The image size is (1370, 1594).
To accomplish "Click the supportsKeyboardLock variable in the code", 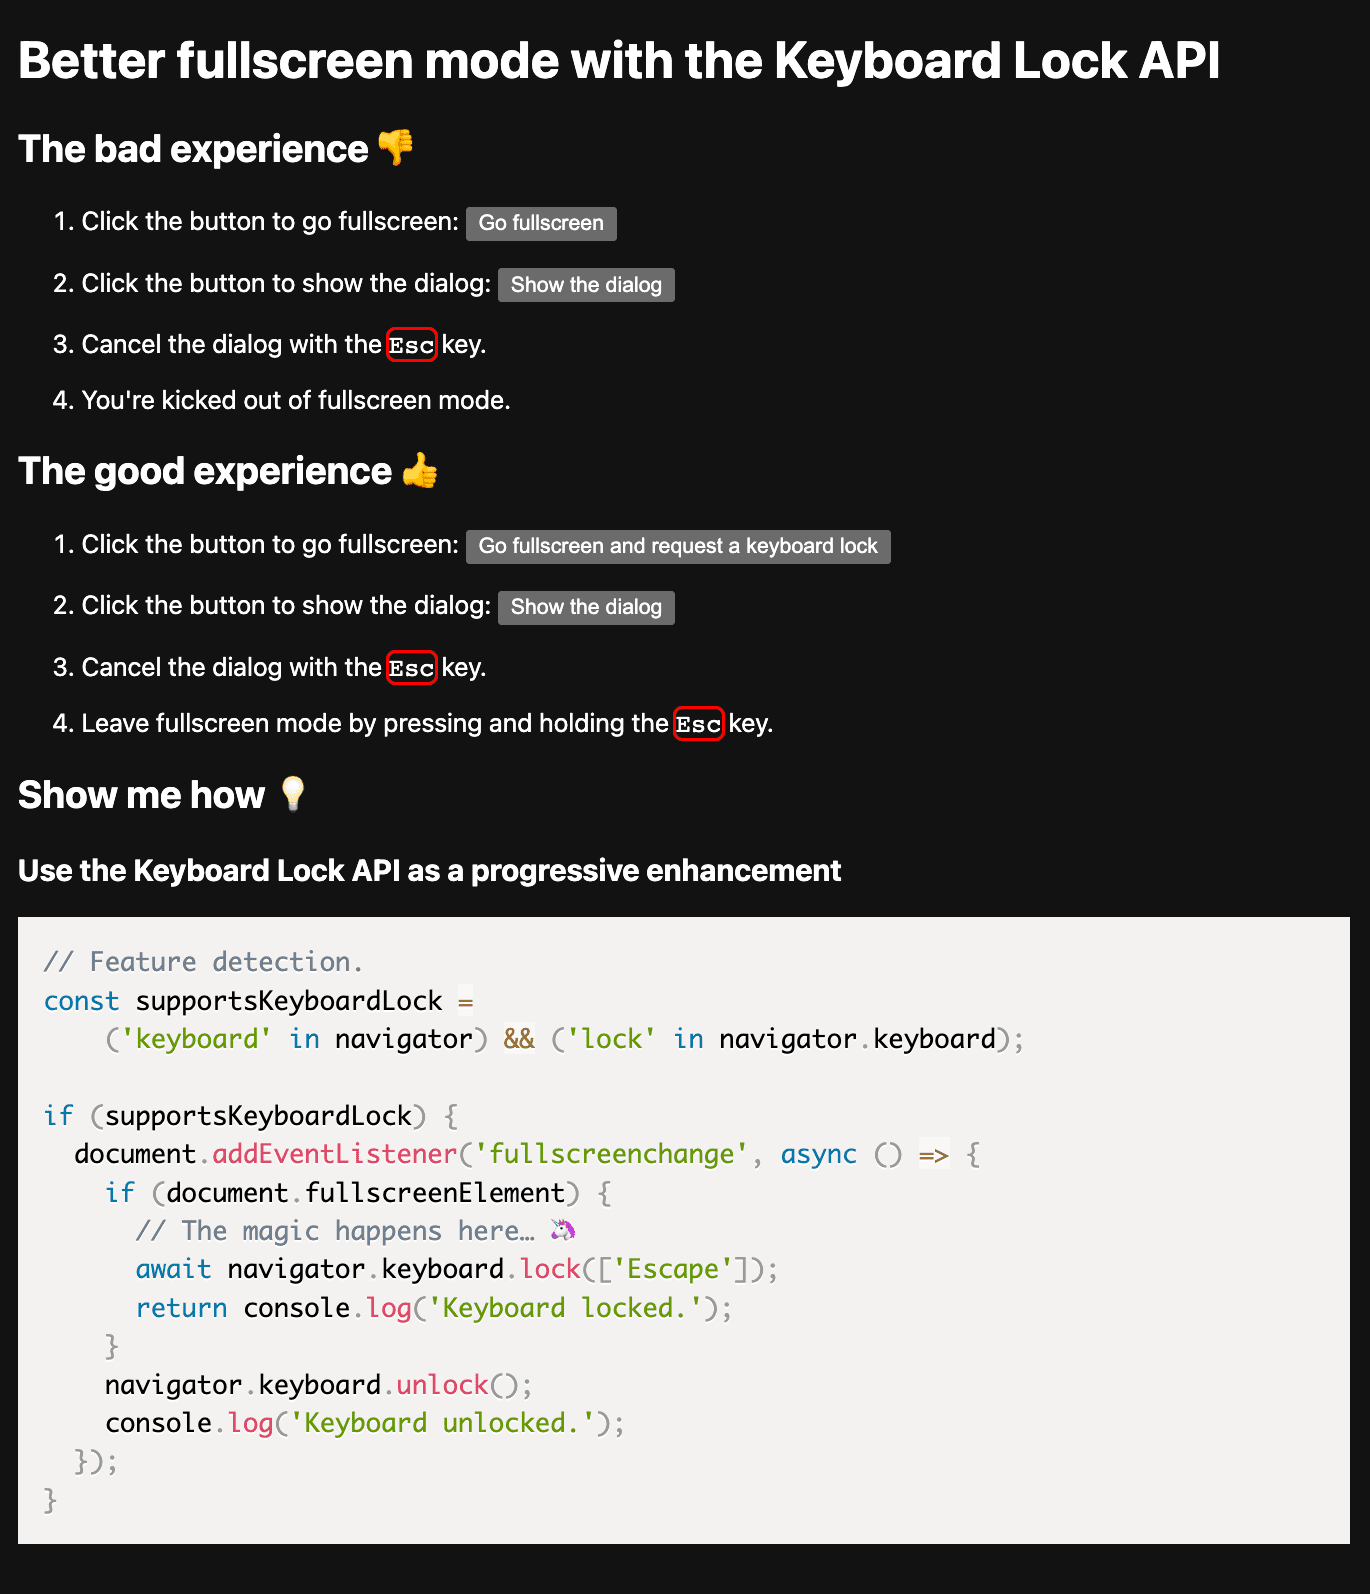I will pos(289,1000).
